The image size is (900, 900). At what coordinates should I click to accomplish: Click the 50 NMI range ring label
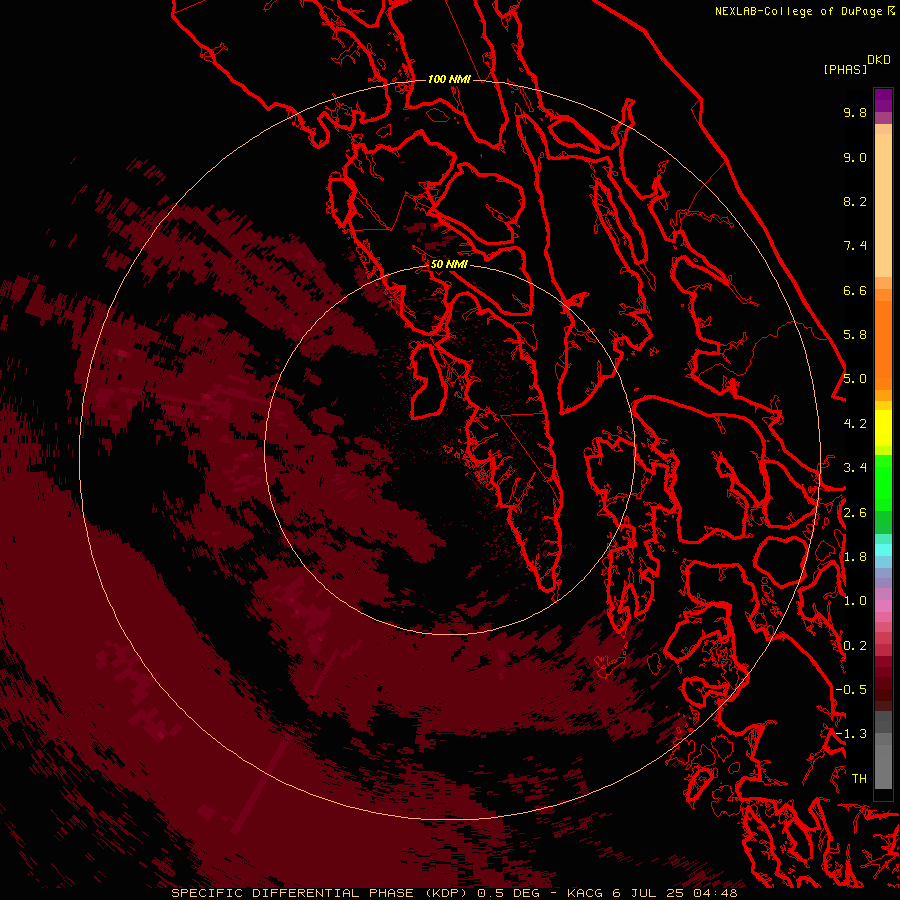pos(449,264)
